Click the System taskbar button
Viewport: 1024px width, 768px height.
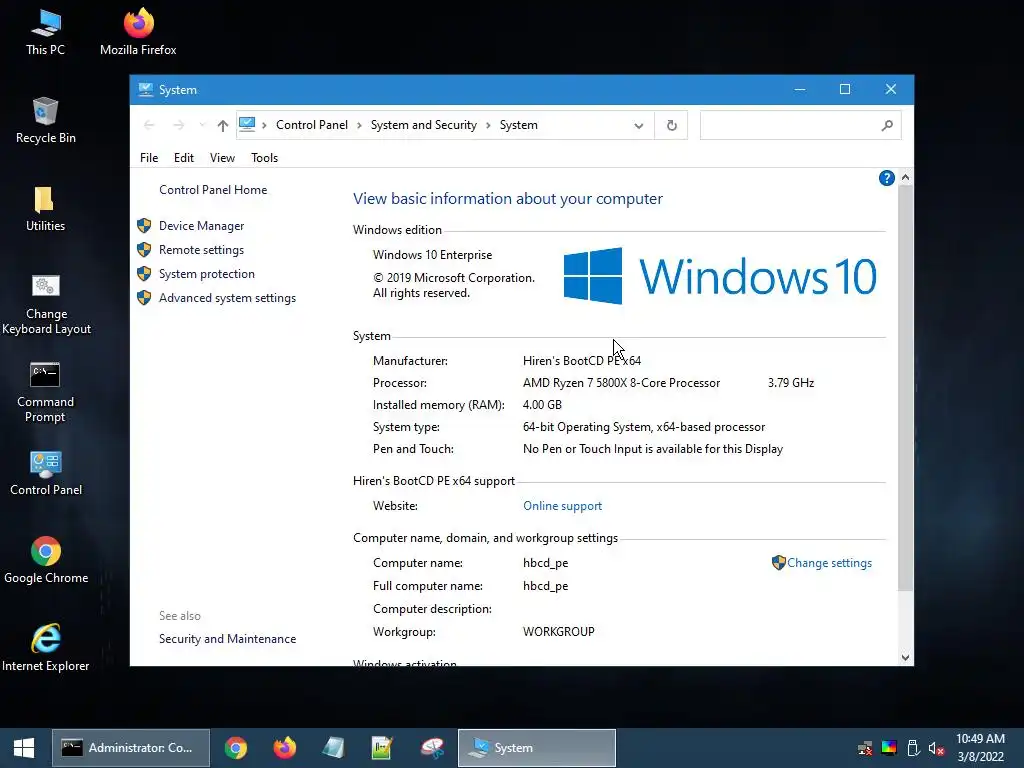coord(537,748)
